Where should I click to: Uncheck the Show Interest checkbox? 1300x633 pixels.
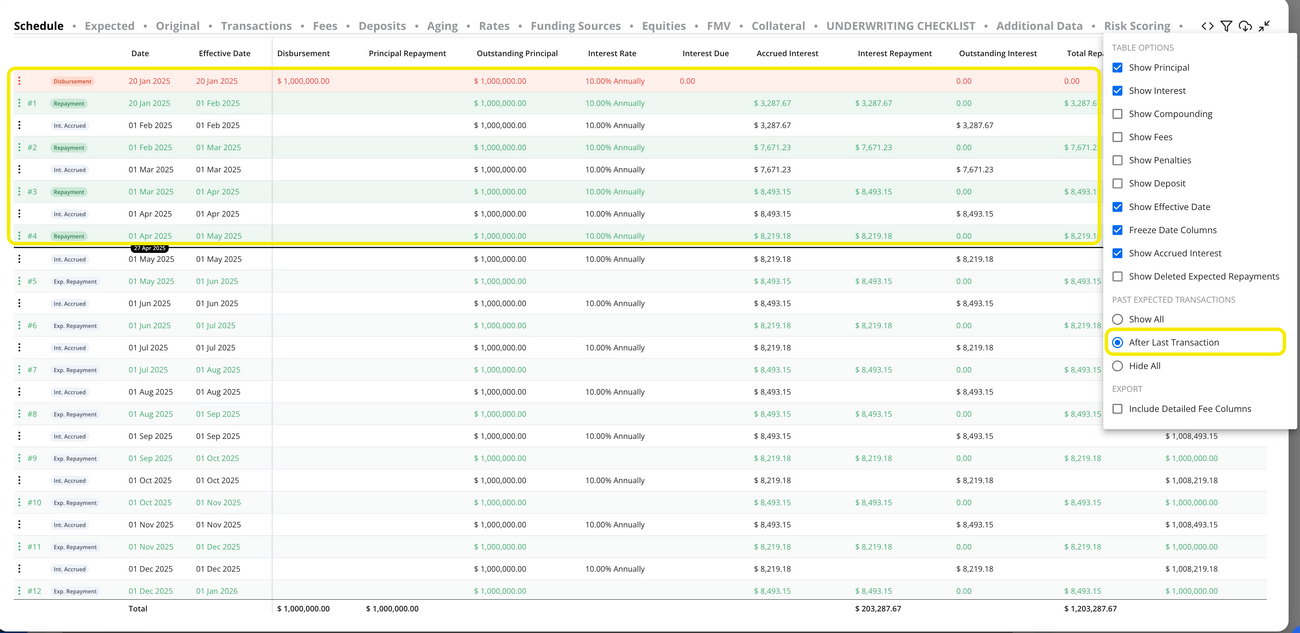tap(1118, 91)
